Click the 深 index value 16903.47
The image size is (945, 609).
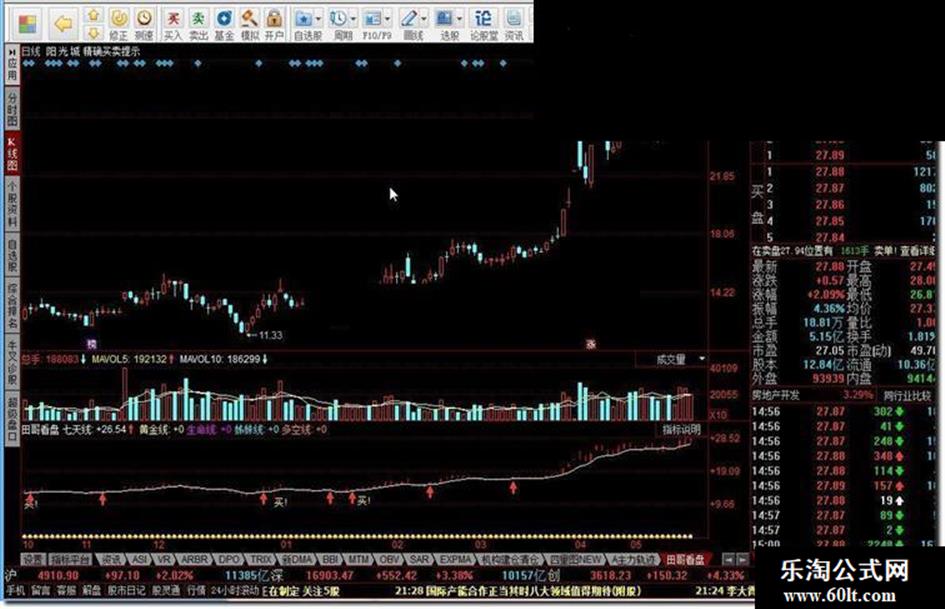(329, 576)
